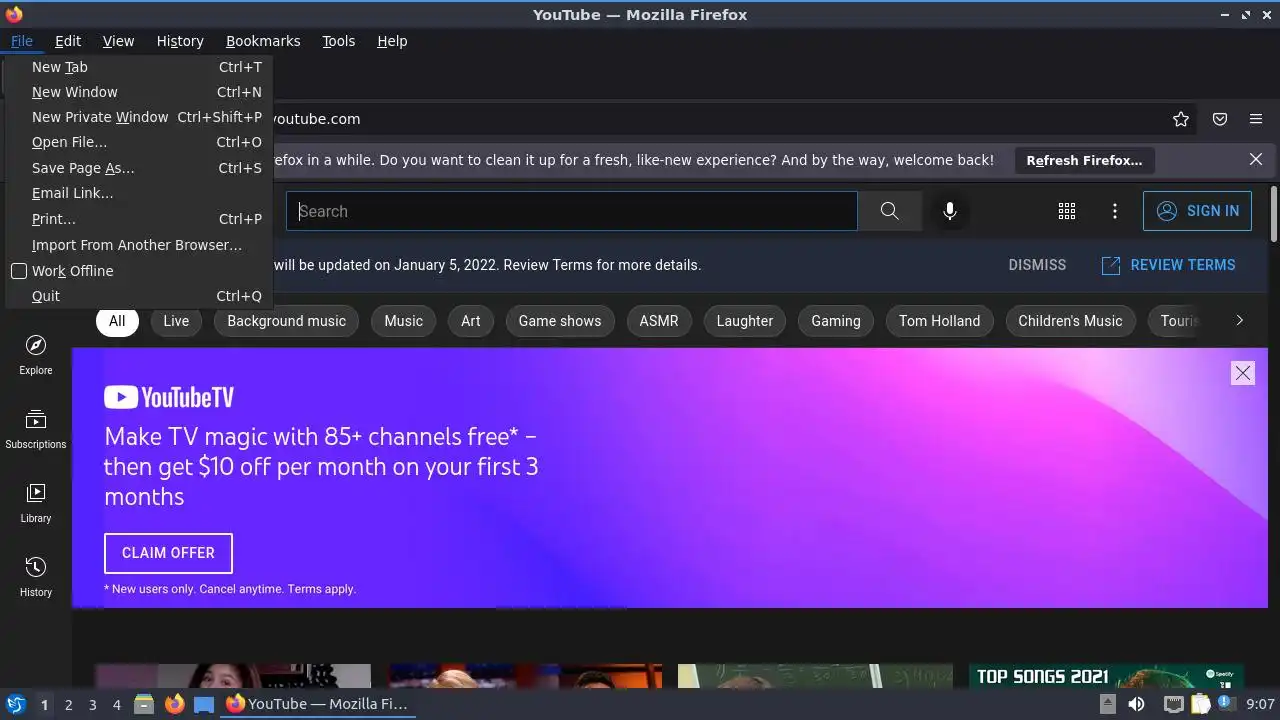Select the Music category chip

pyautogui.click(x=404, y=321)
